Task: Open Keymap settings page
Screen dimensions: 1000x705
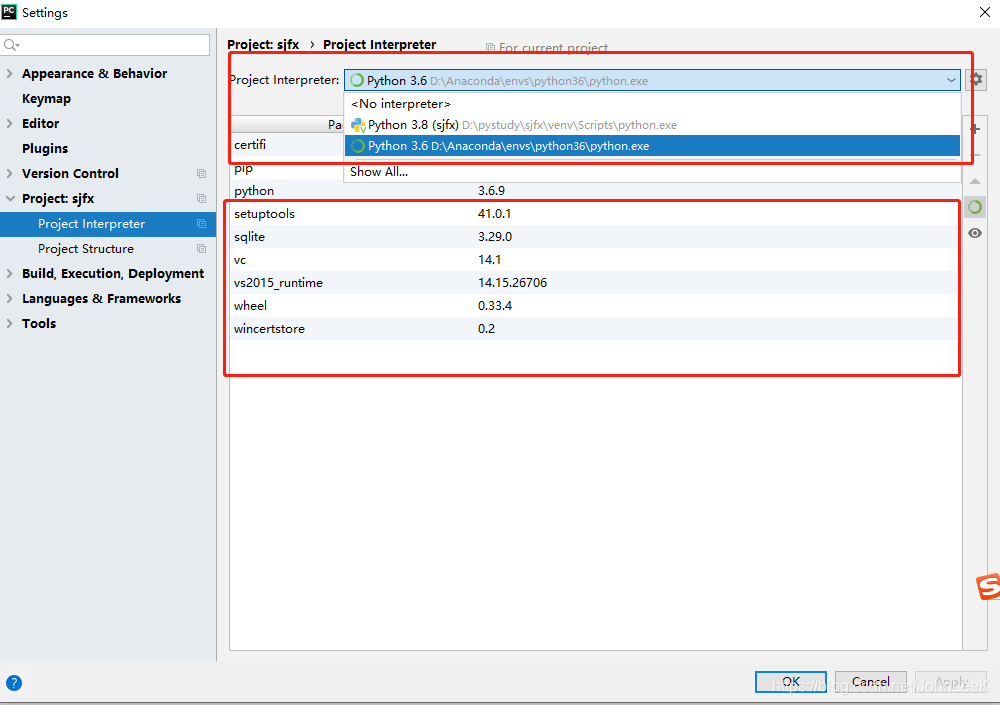Action: click(46, 99)
